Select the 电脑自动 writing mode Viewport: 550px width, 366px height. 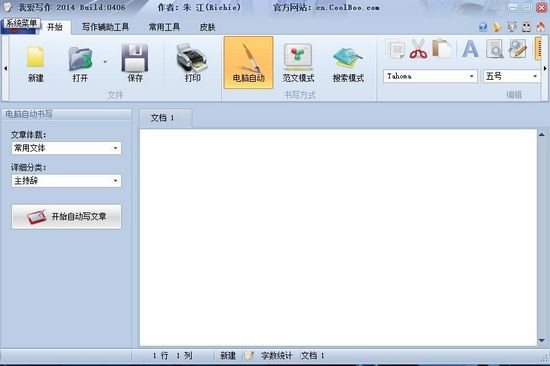[248, 62]
